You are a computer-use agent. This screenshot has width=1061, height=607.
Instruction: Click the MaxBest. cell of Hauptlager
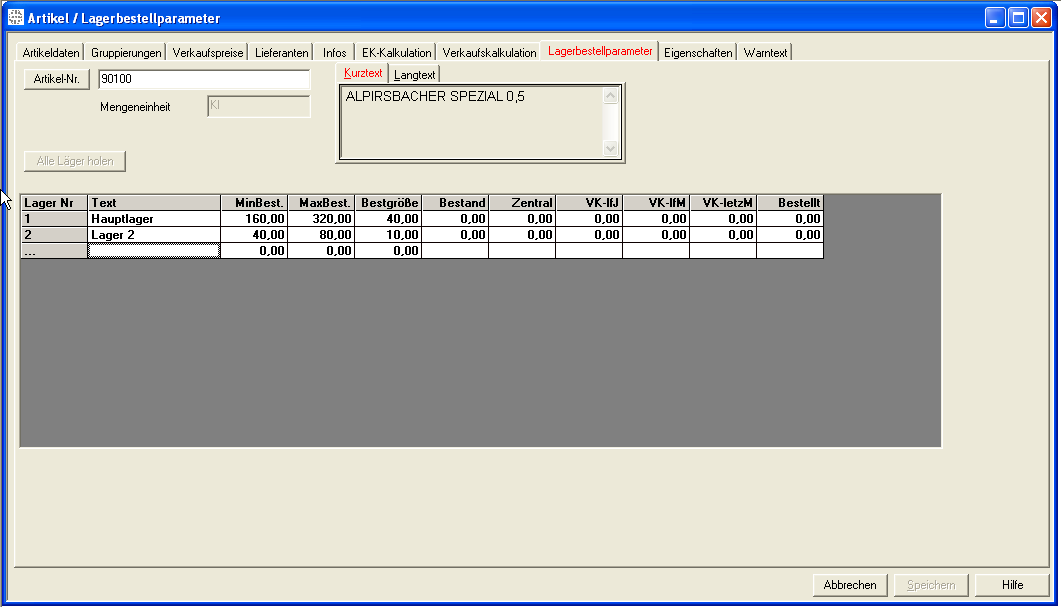[321, 218]
